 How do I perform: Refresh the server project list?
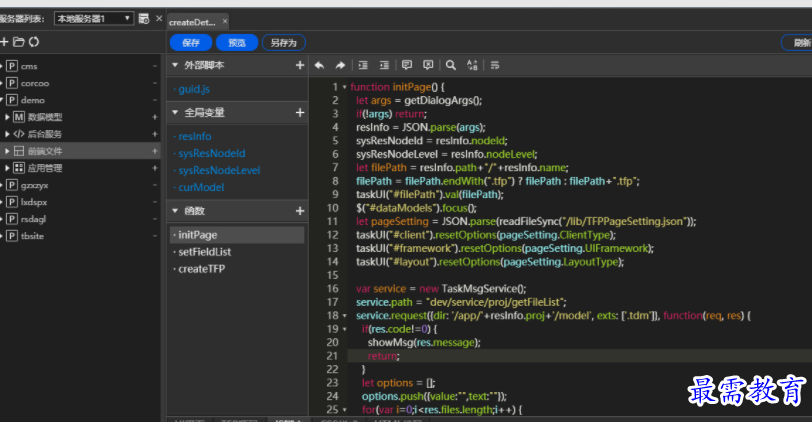[x=34, y=42]
